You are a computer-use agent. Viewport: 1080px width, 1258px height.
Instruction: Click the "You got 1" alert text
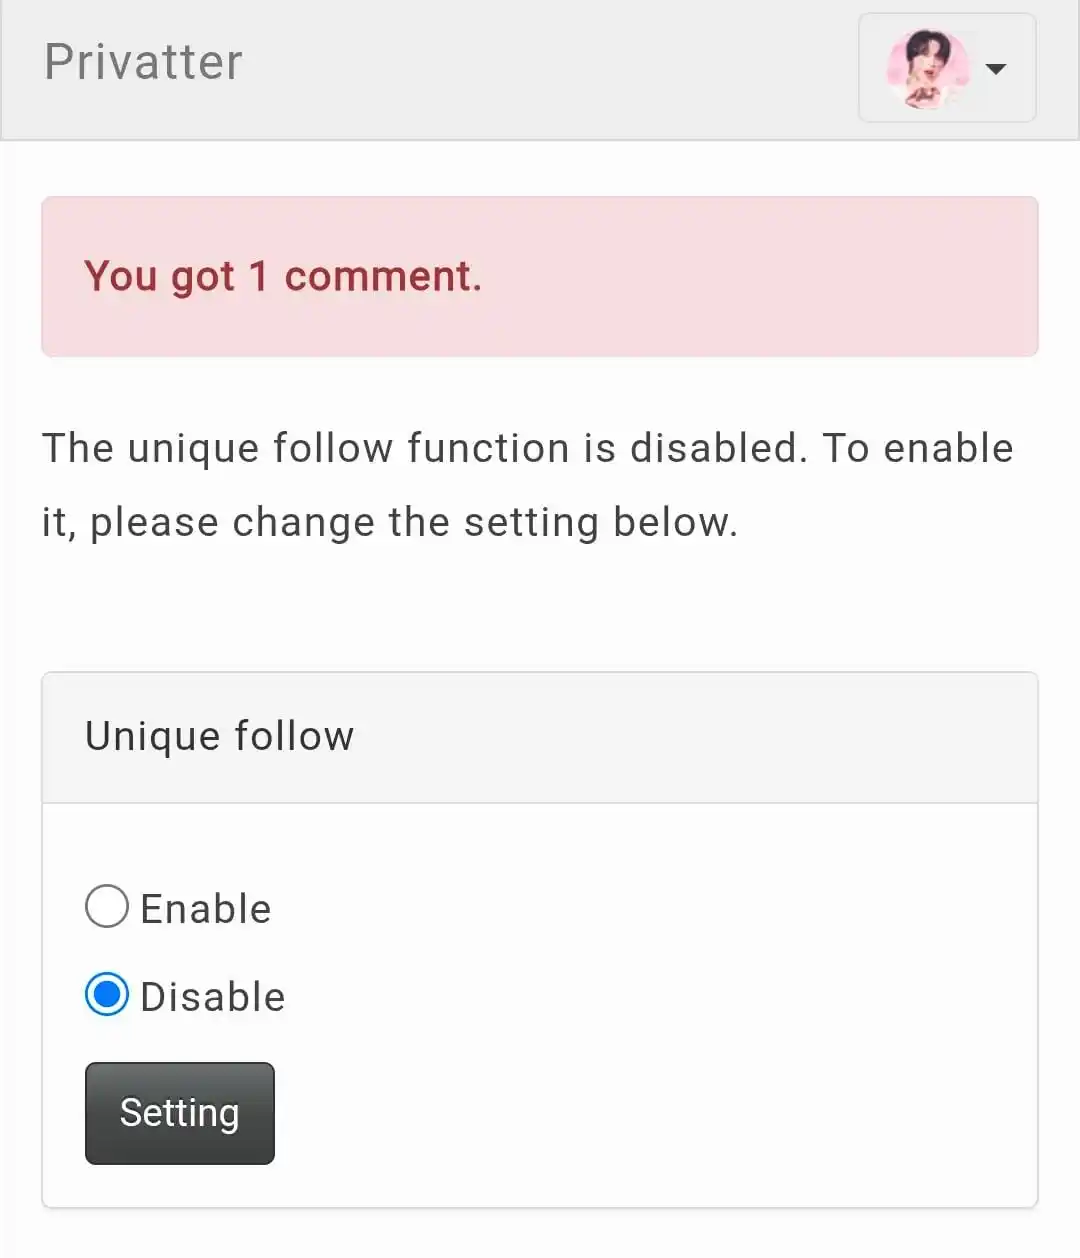(176, 276)
